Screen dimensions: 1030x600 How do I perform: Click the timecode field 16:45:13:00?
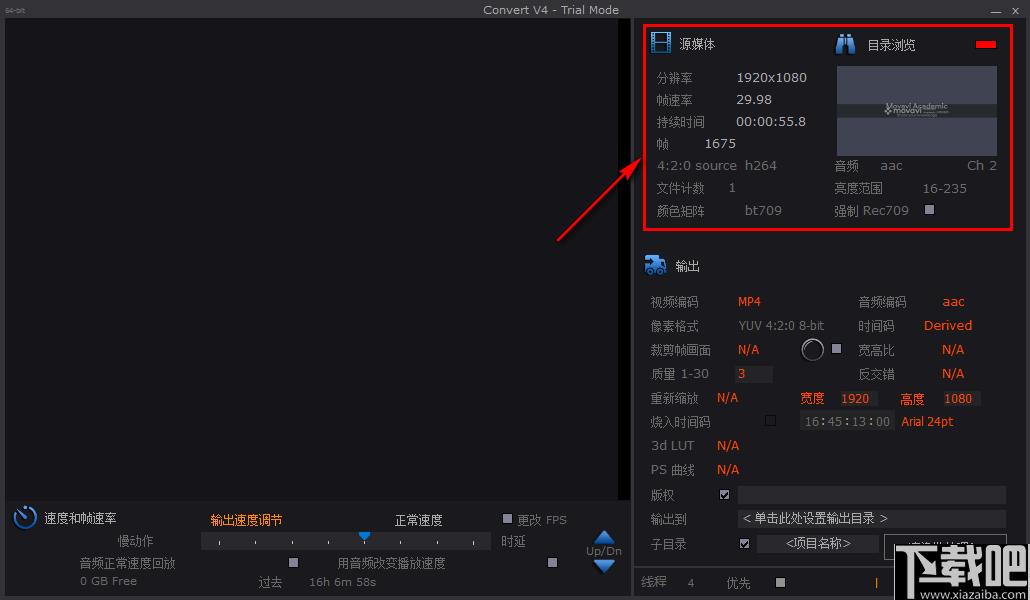(x=847, y=421)
